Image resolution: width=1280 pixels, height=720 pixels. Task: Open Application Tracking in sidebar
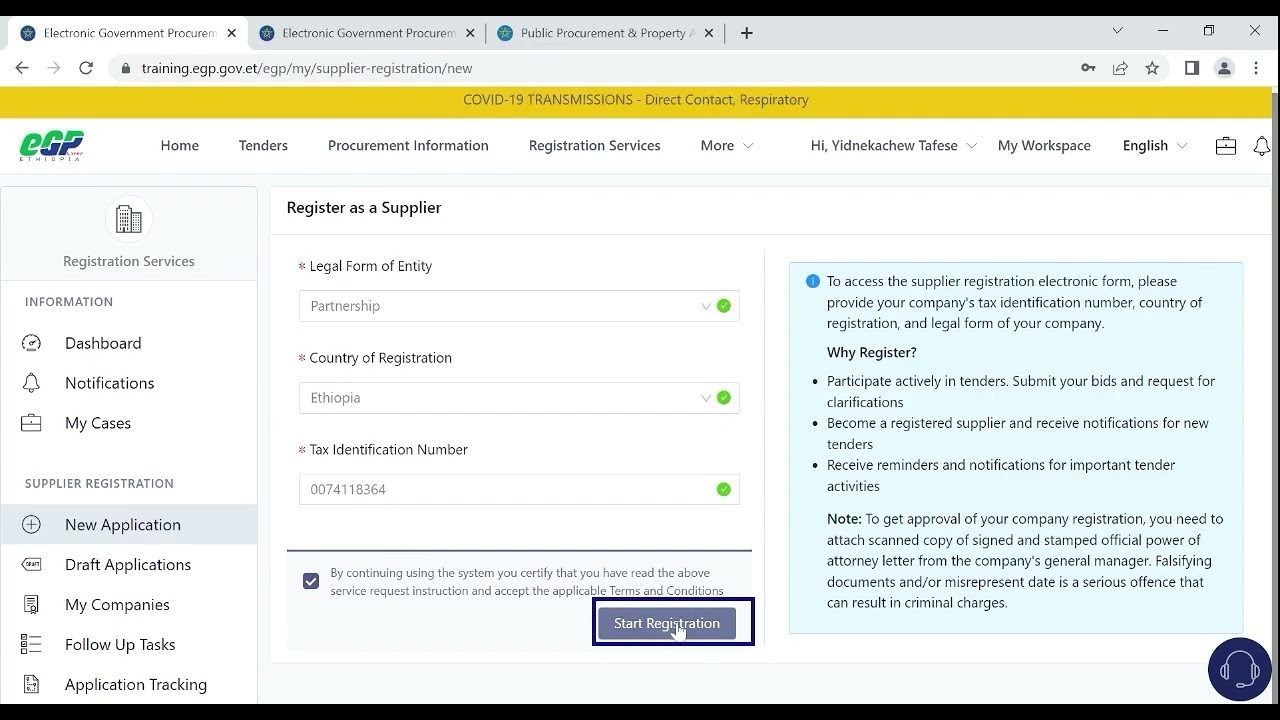tap(136, 685)
